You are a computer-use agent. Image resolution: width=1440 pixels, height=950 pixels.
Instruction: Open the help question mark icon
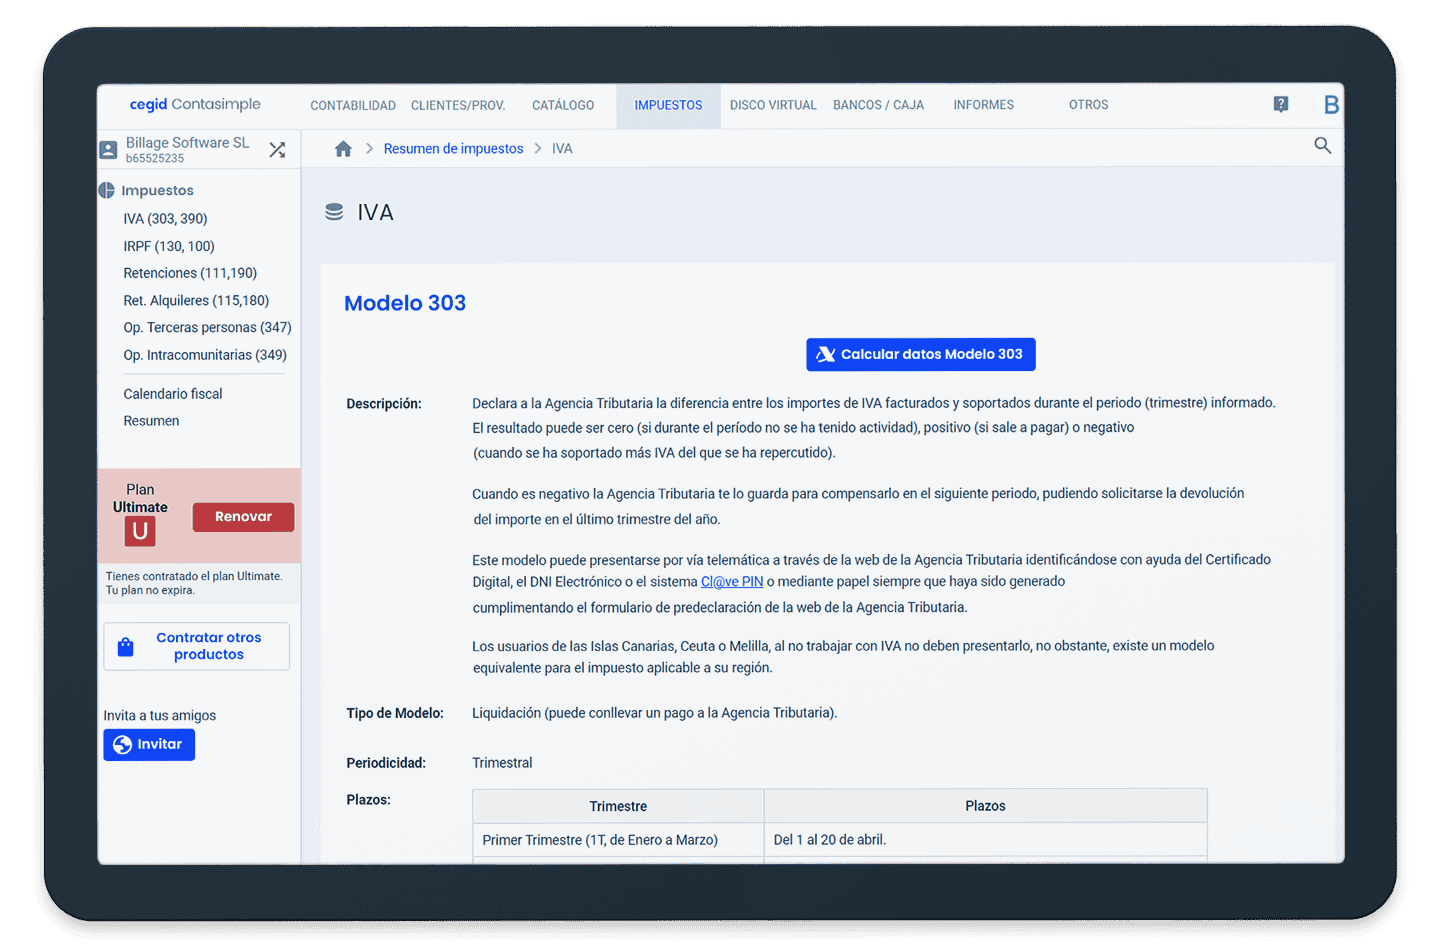click(x=1281, y=105)
